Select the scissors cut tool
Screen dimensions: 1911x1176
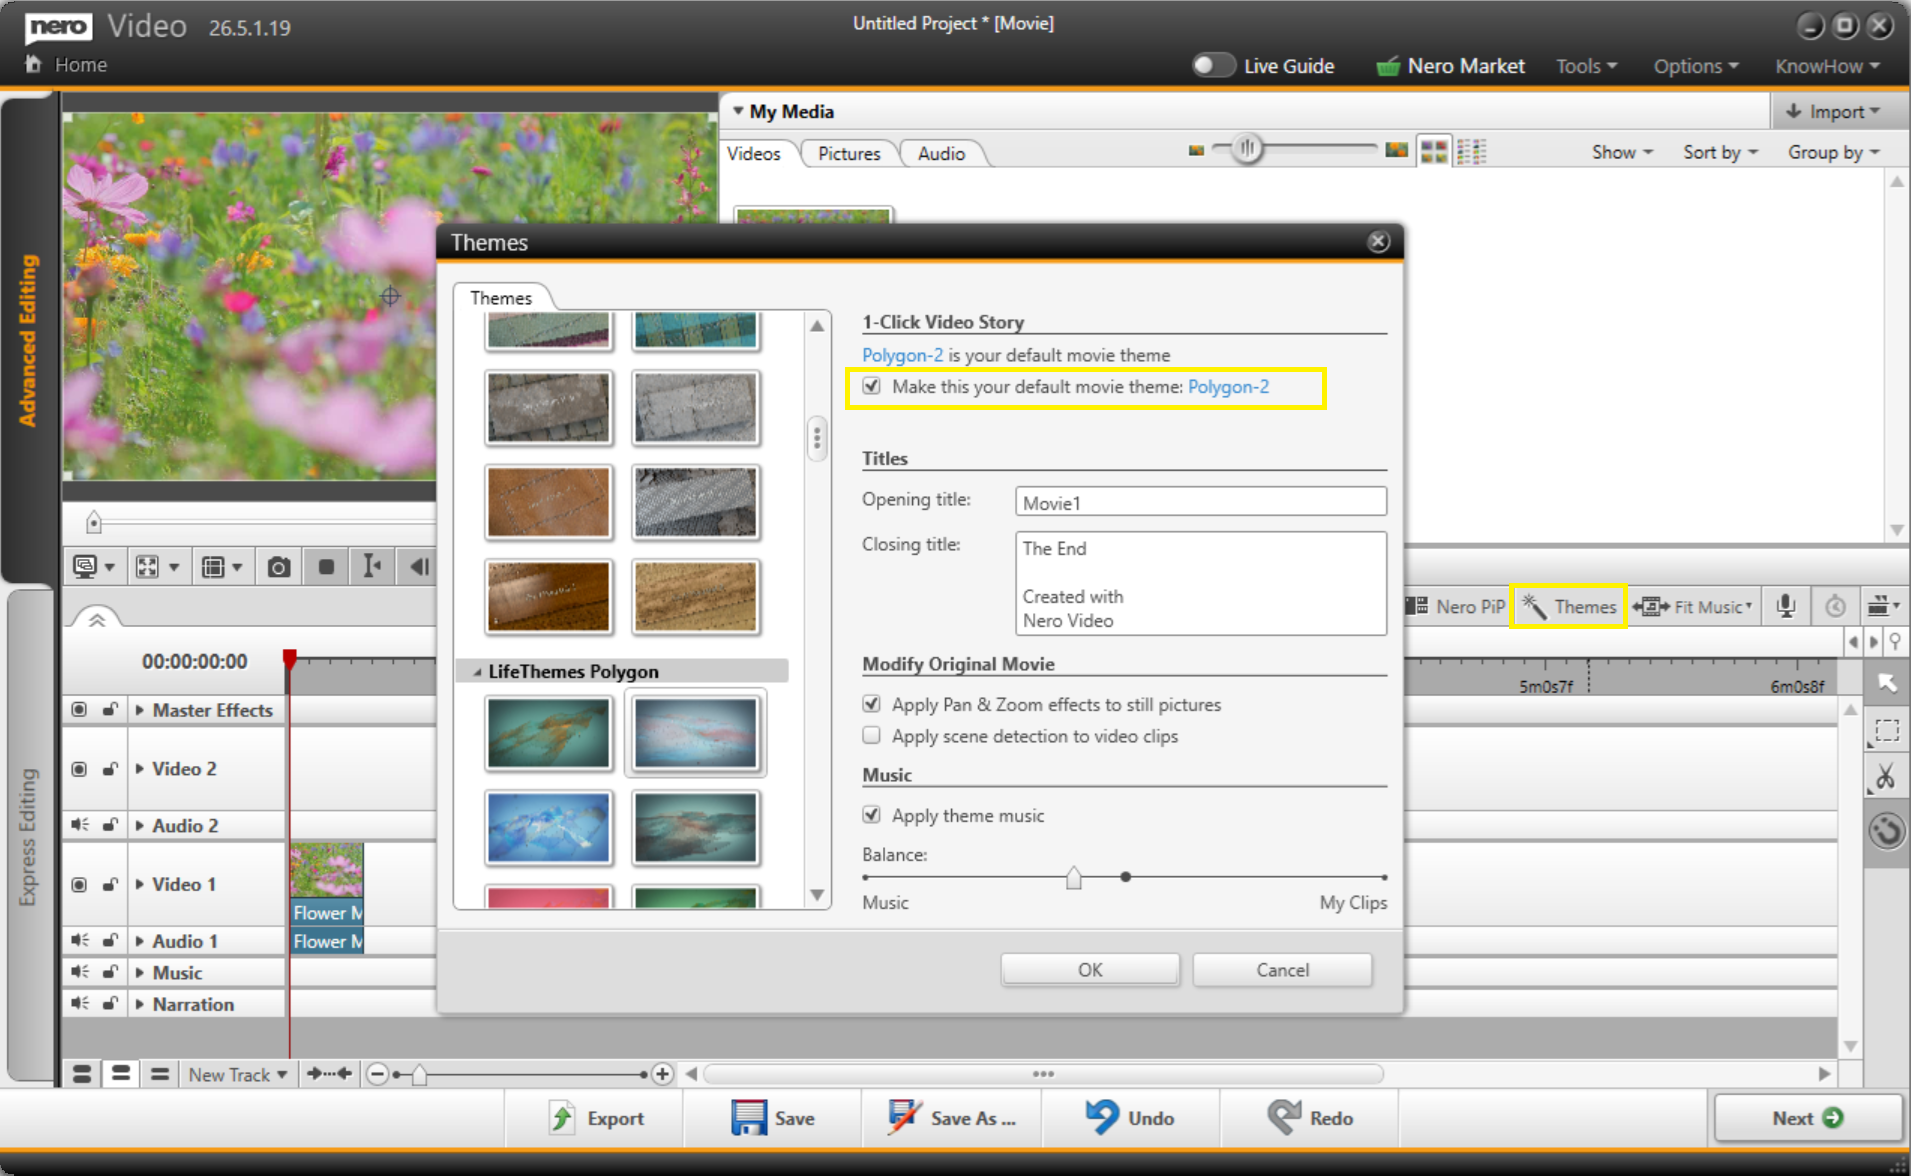1886,777
